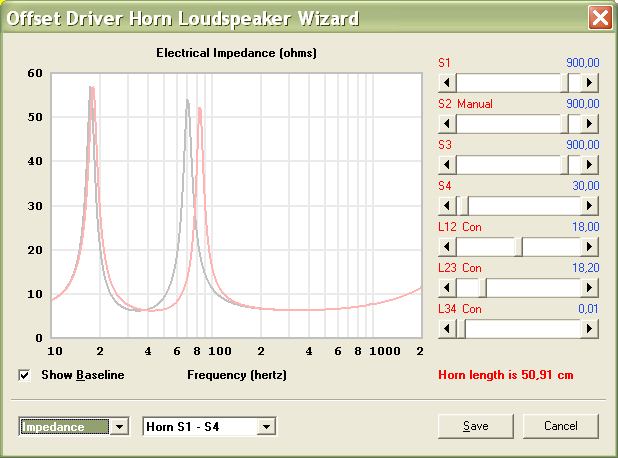The width and height of the screenshot is (618, 458).
Task: Click the S2 slider right arrow
Action: (x=589, y=124)
